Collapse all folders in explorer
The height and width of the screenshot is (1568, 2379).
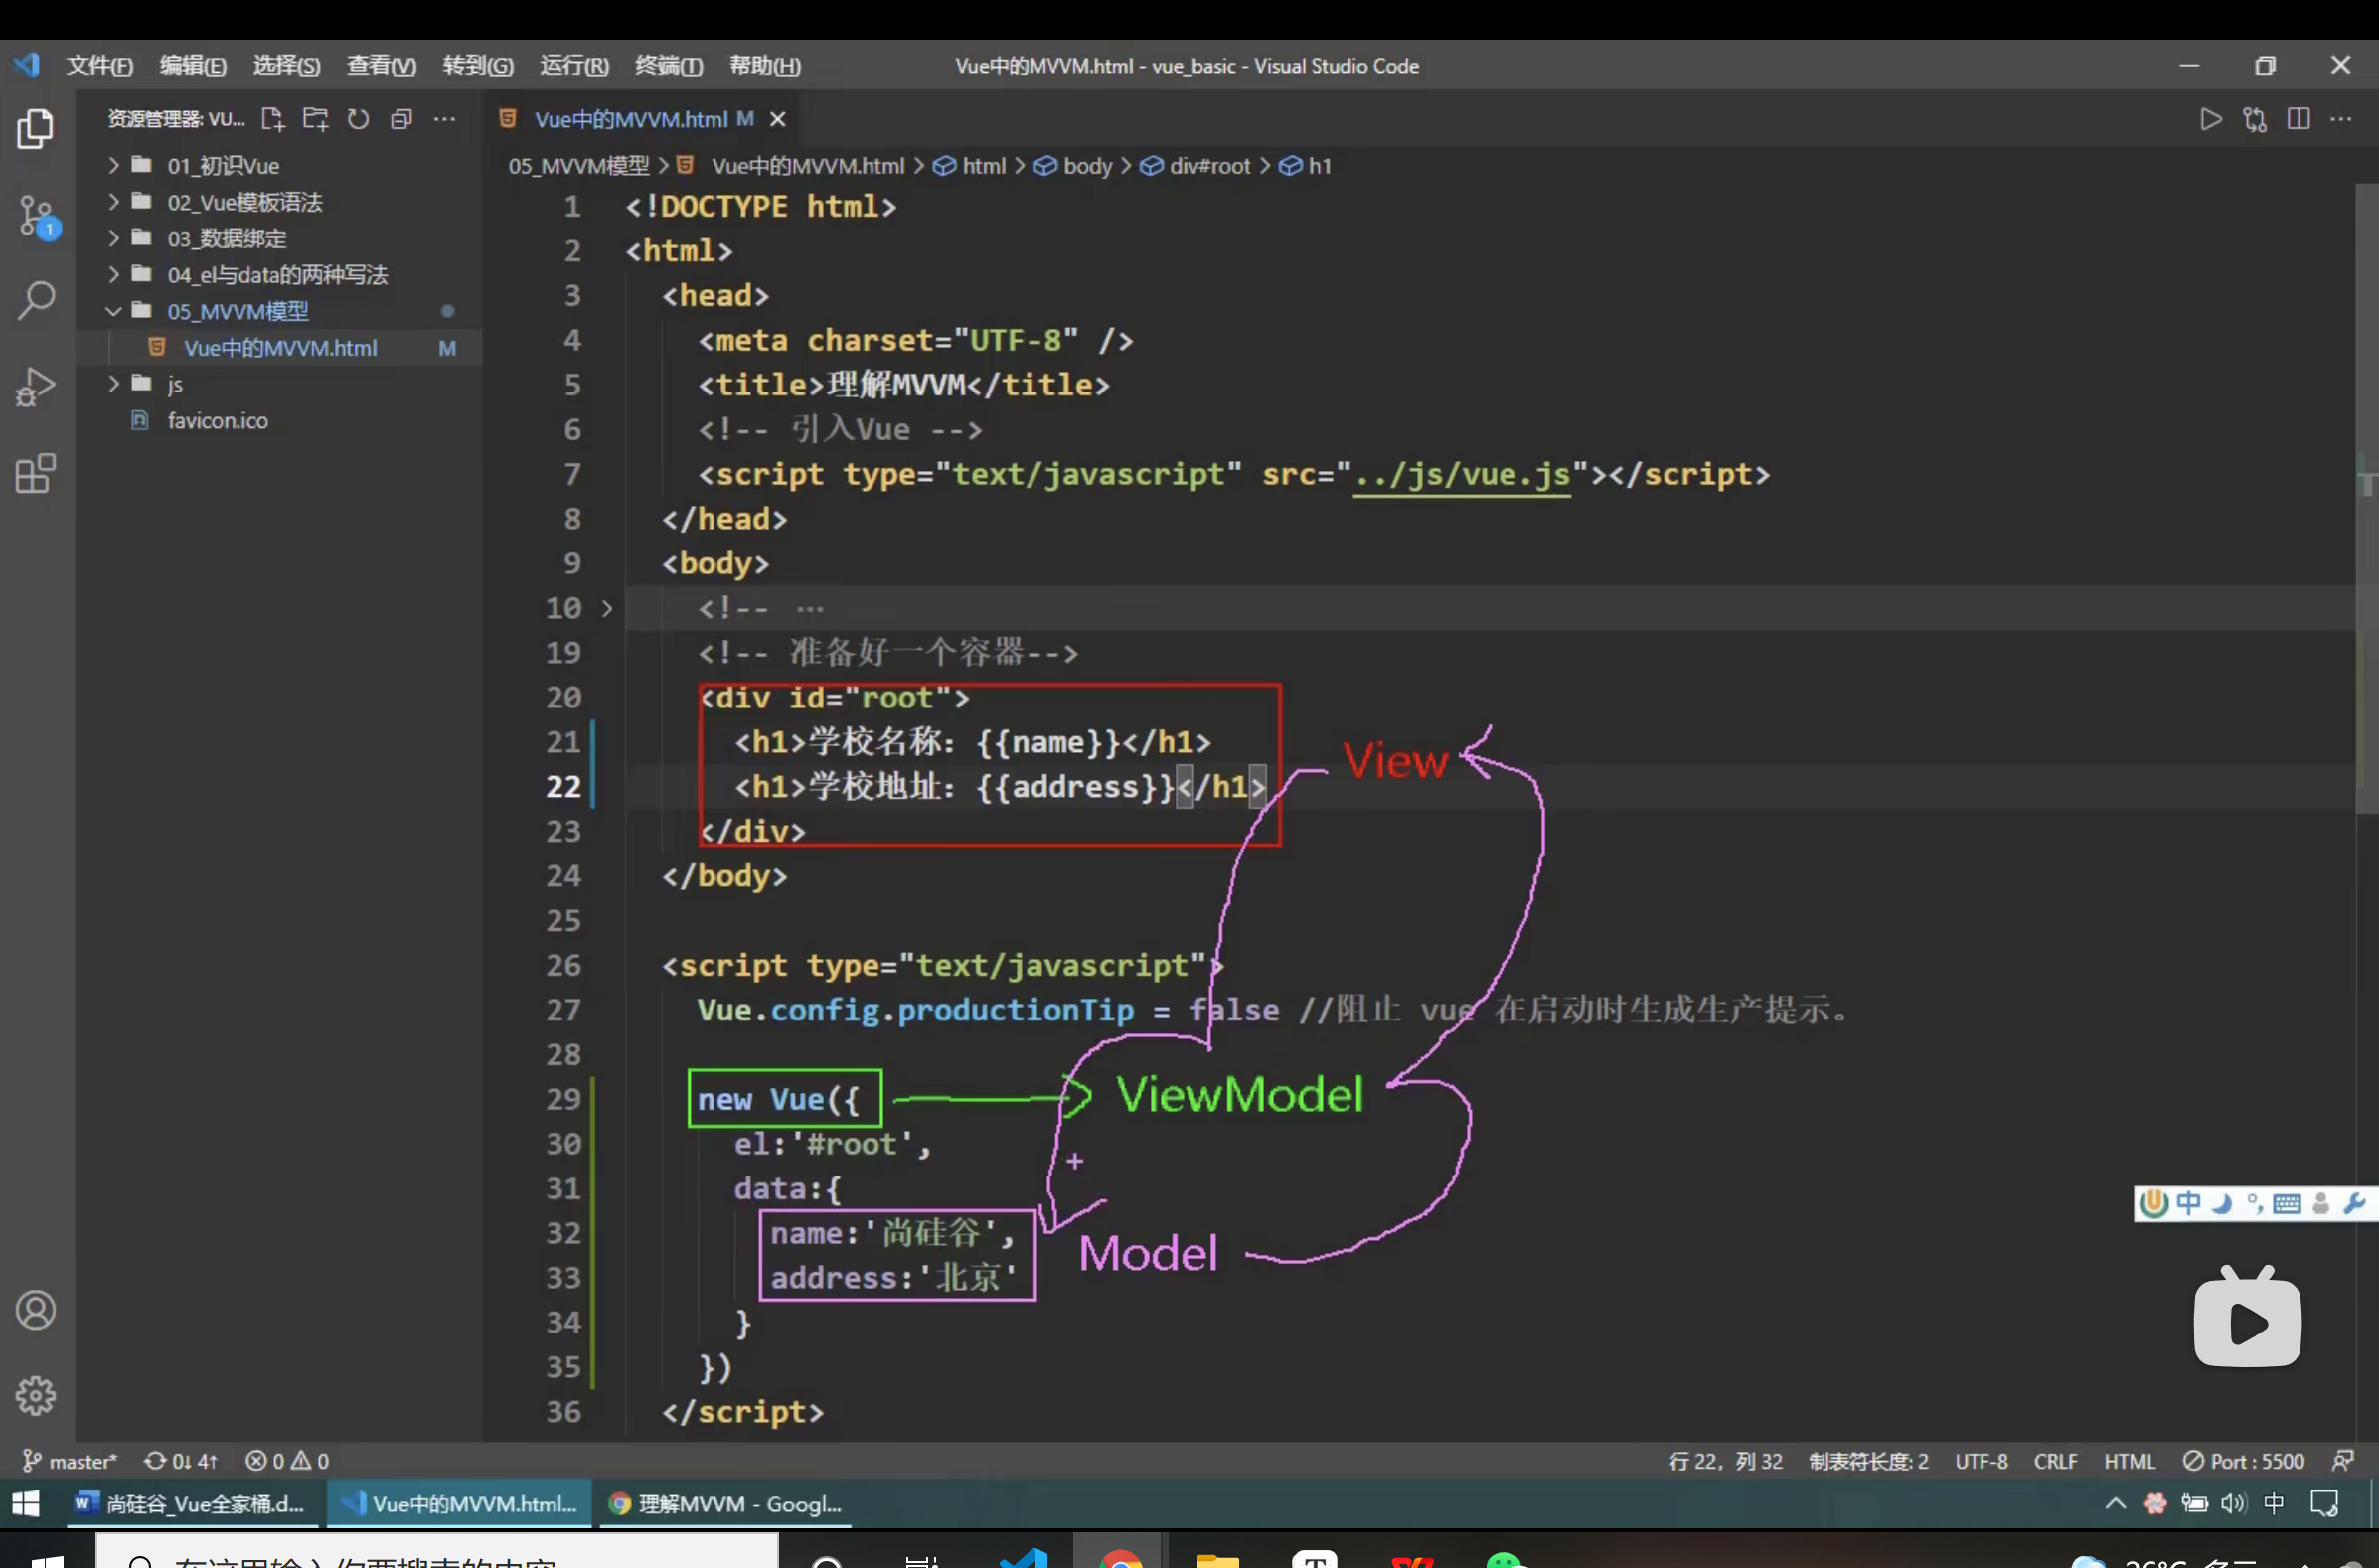[x=401, y=119]
